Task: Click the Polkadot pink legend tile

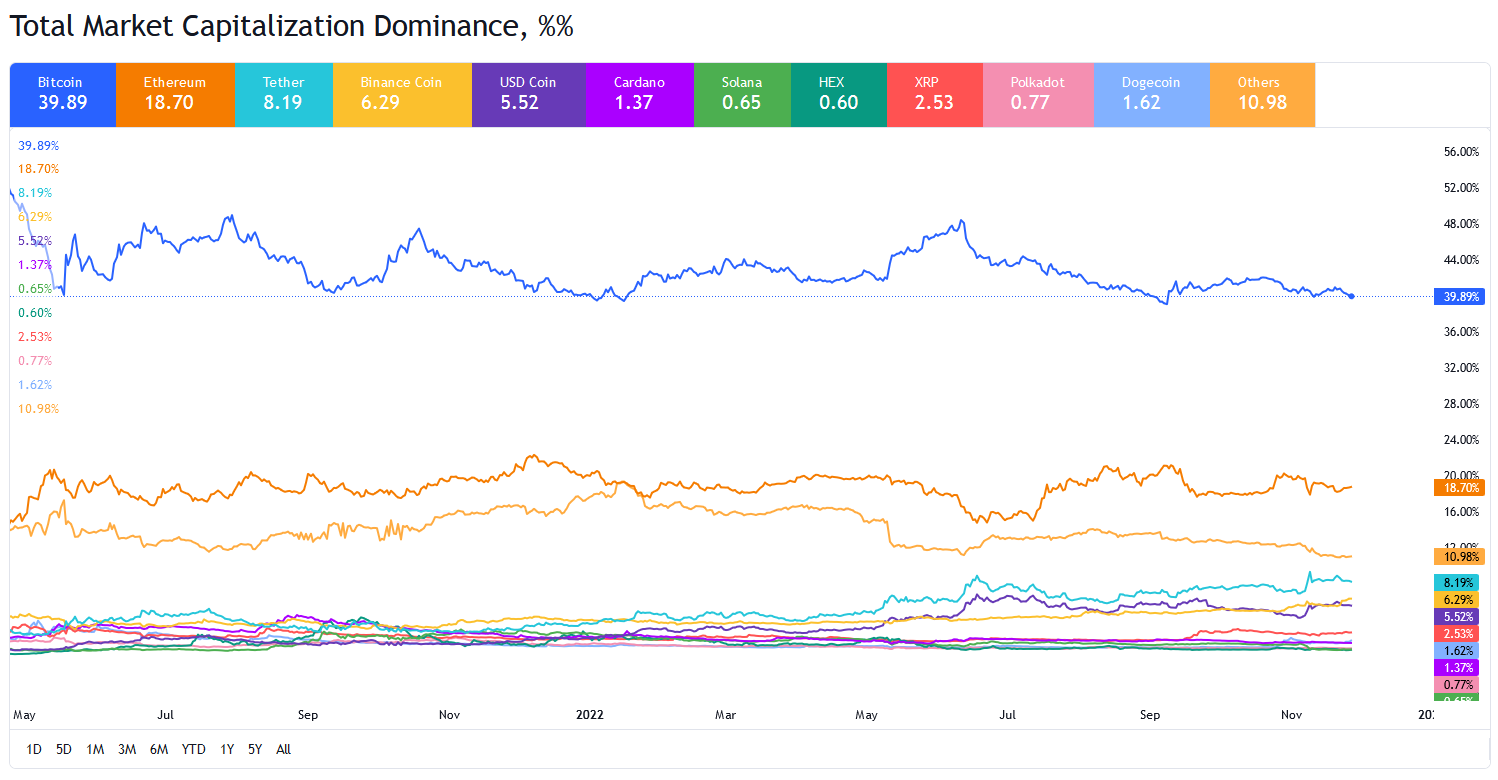Action: click(1038, 94)
